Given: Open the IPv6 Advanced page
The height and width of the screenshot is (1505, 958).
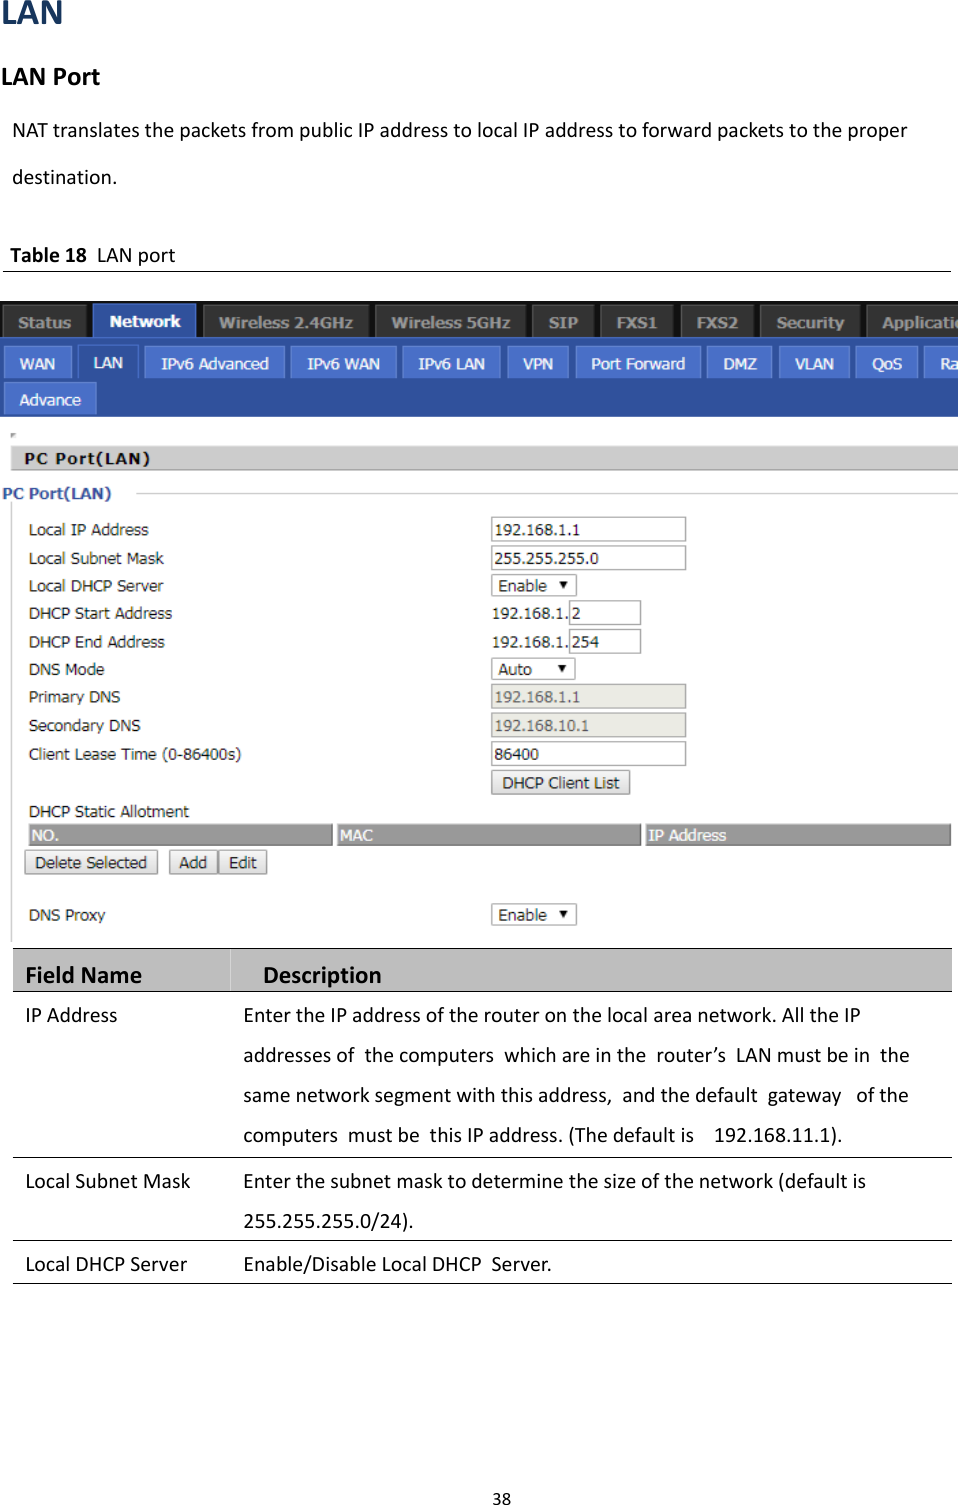Looking at the screenshot, I should coord(213,361).
